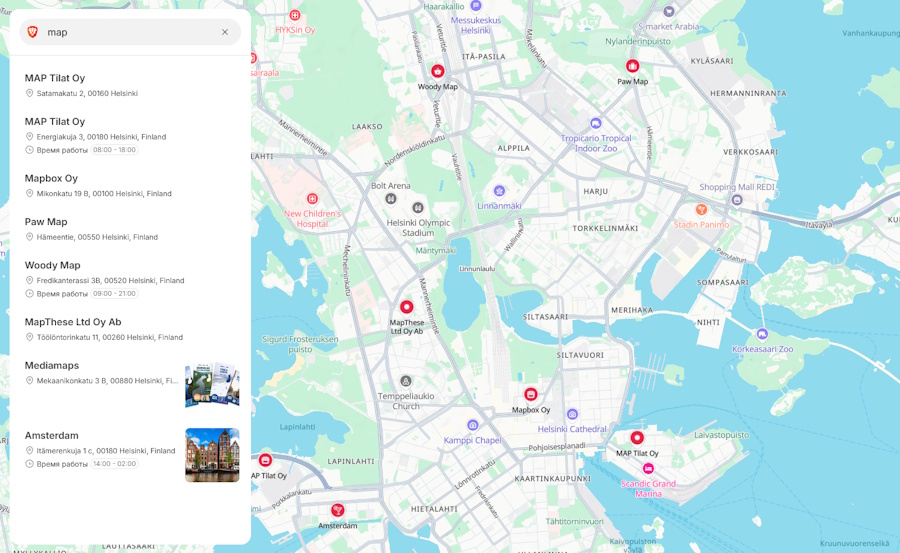Click the ITÄ-PASILA district label
This screenshot has width=900, height=553.
pos(483,56)
